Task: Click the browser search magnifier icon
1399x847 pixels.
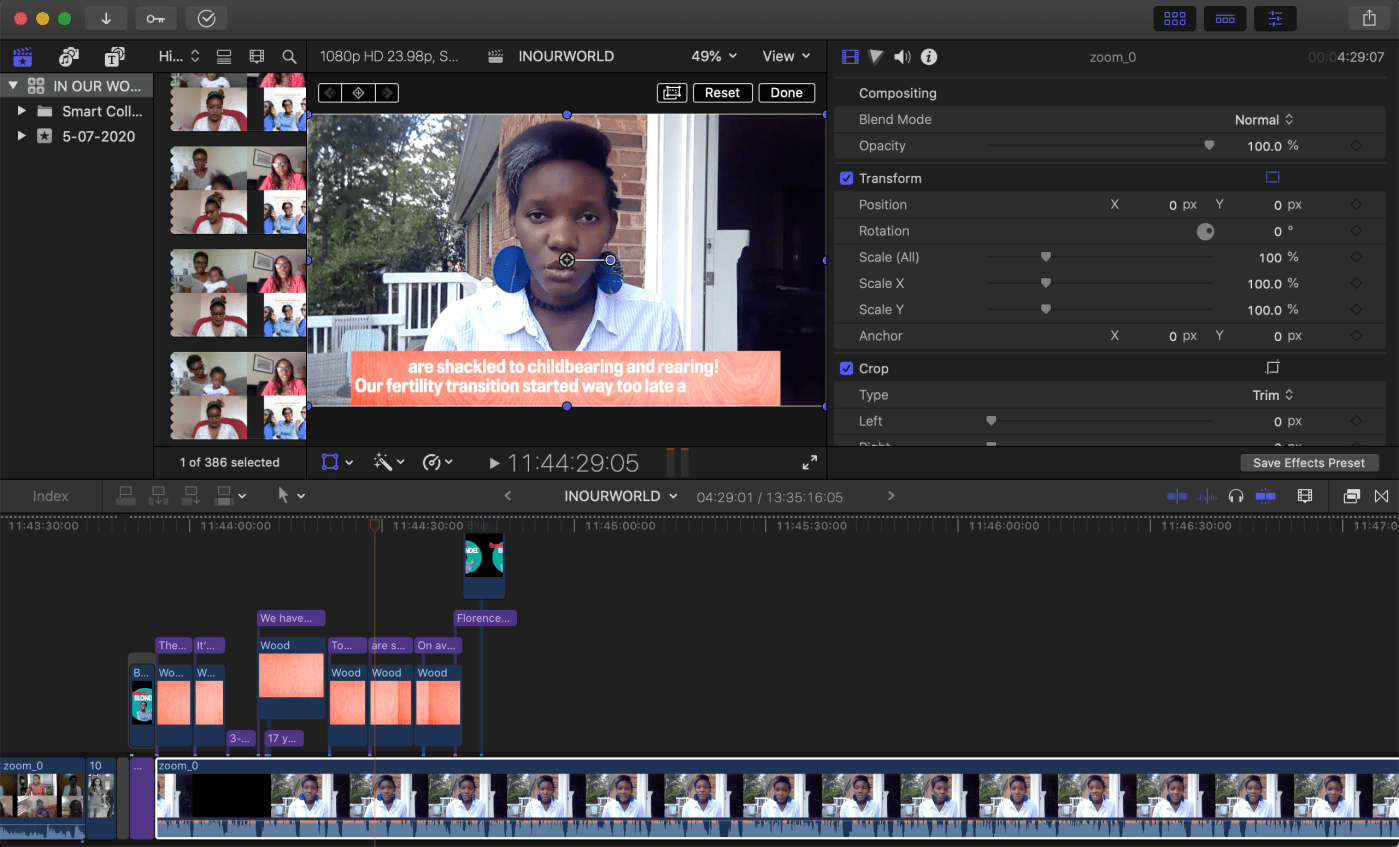Action: coord(289,57)
